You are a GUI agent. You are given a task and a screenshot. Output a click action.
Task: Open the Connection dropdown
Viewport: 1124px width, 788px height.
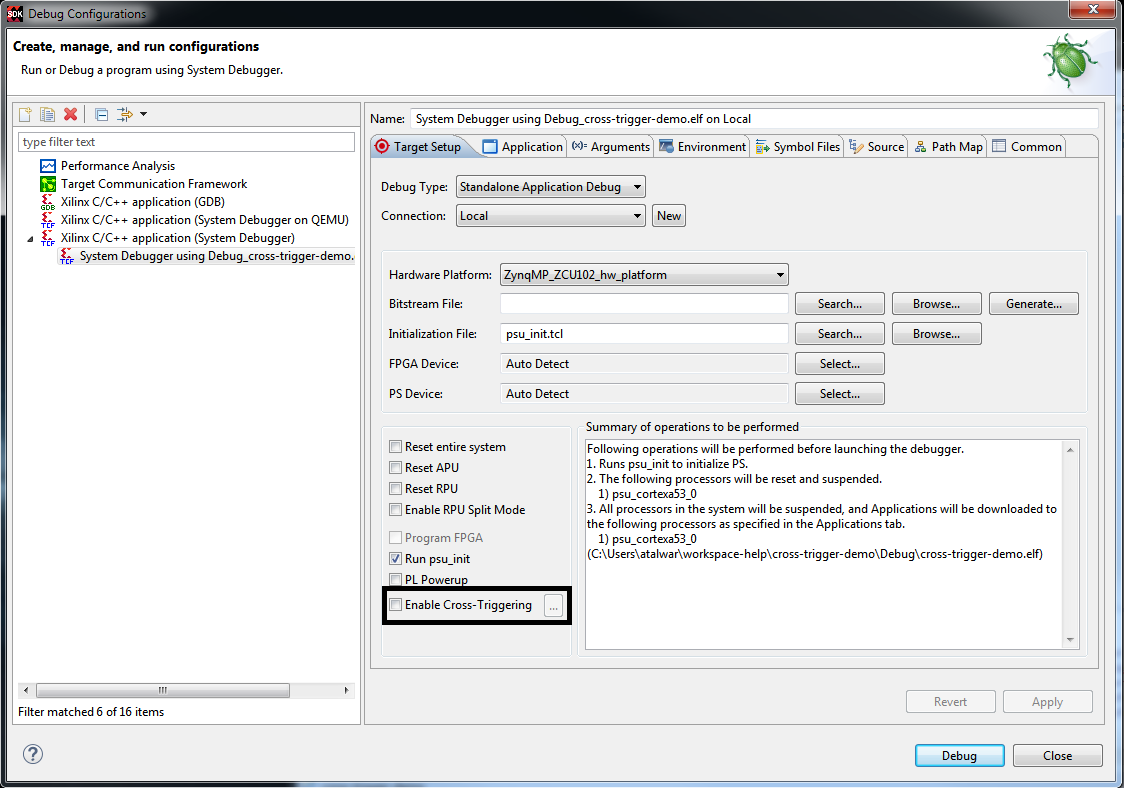[551, 216]
